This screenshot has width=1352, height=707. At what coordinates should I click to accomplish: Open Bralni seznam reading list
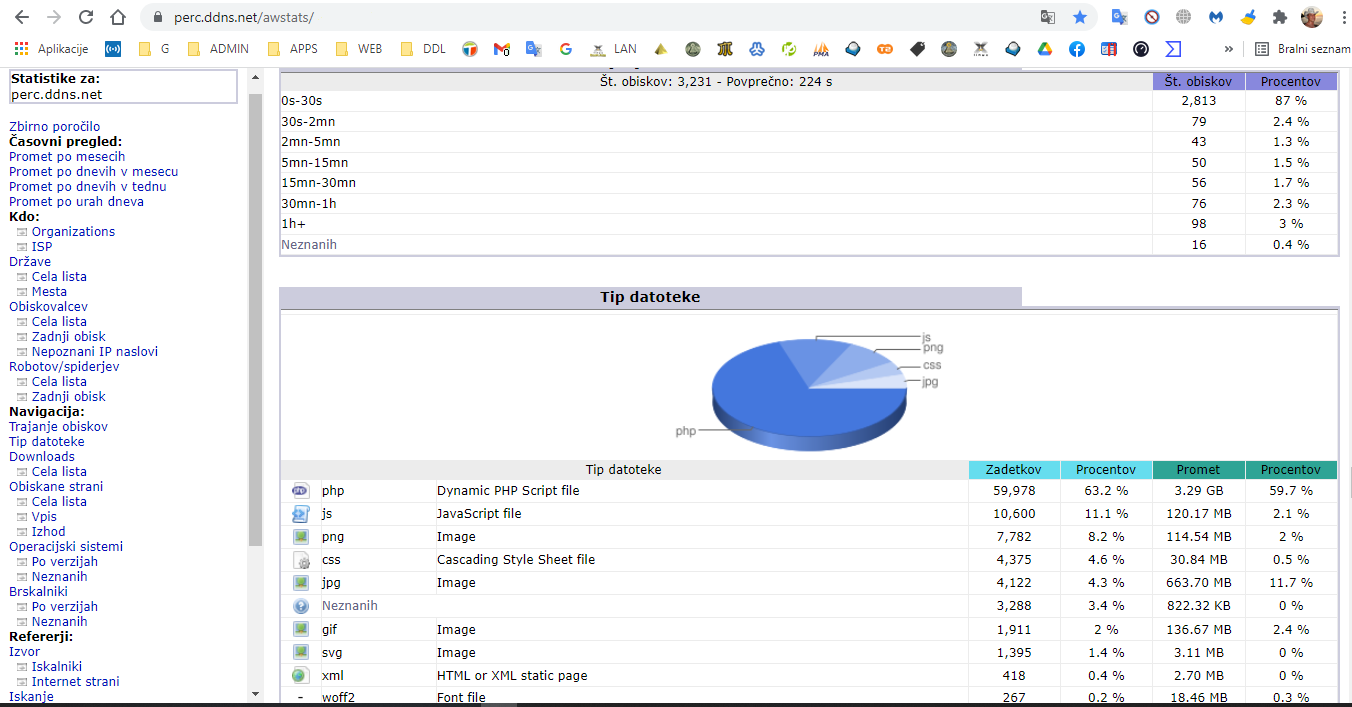(x=1302, y=48)
